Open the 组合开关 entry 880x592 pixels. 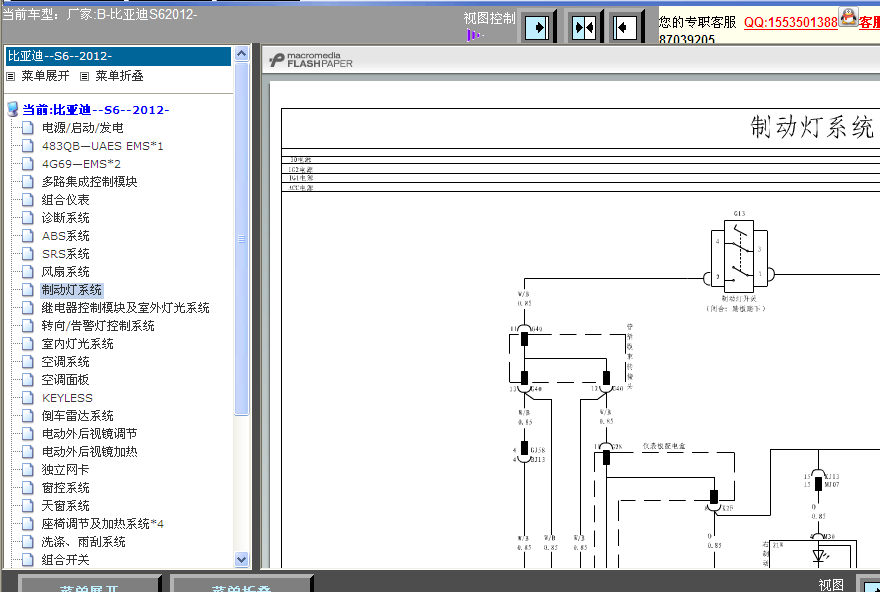[x=65, y=559]
